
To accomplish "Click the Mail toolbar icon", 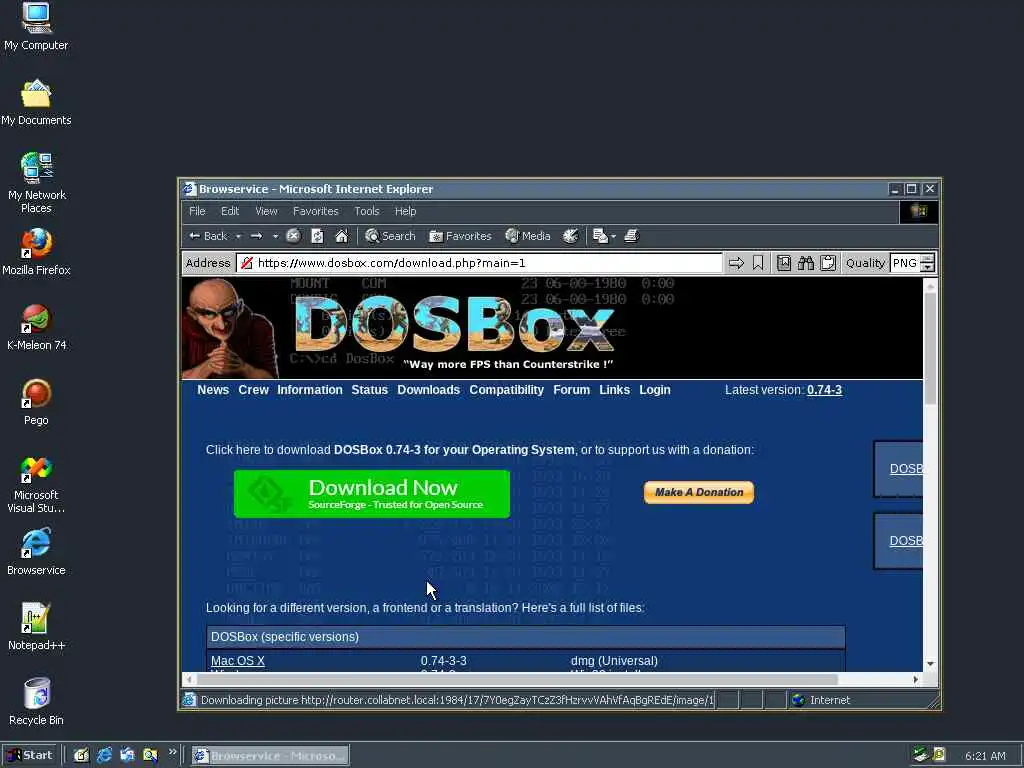I will (x=600, y=236).
